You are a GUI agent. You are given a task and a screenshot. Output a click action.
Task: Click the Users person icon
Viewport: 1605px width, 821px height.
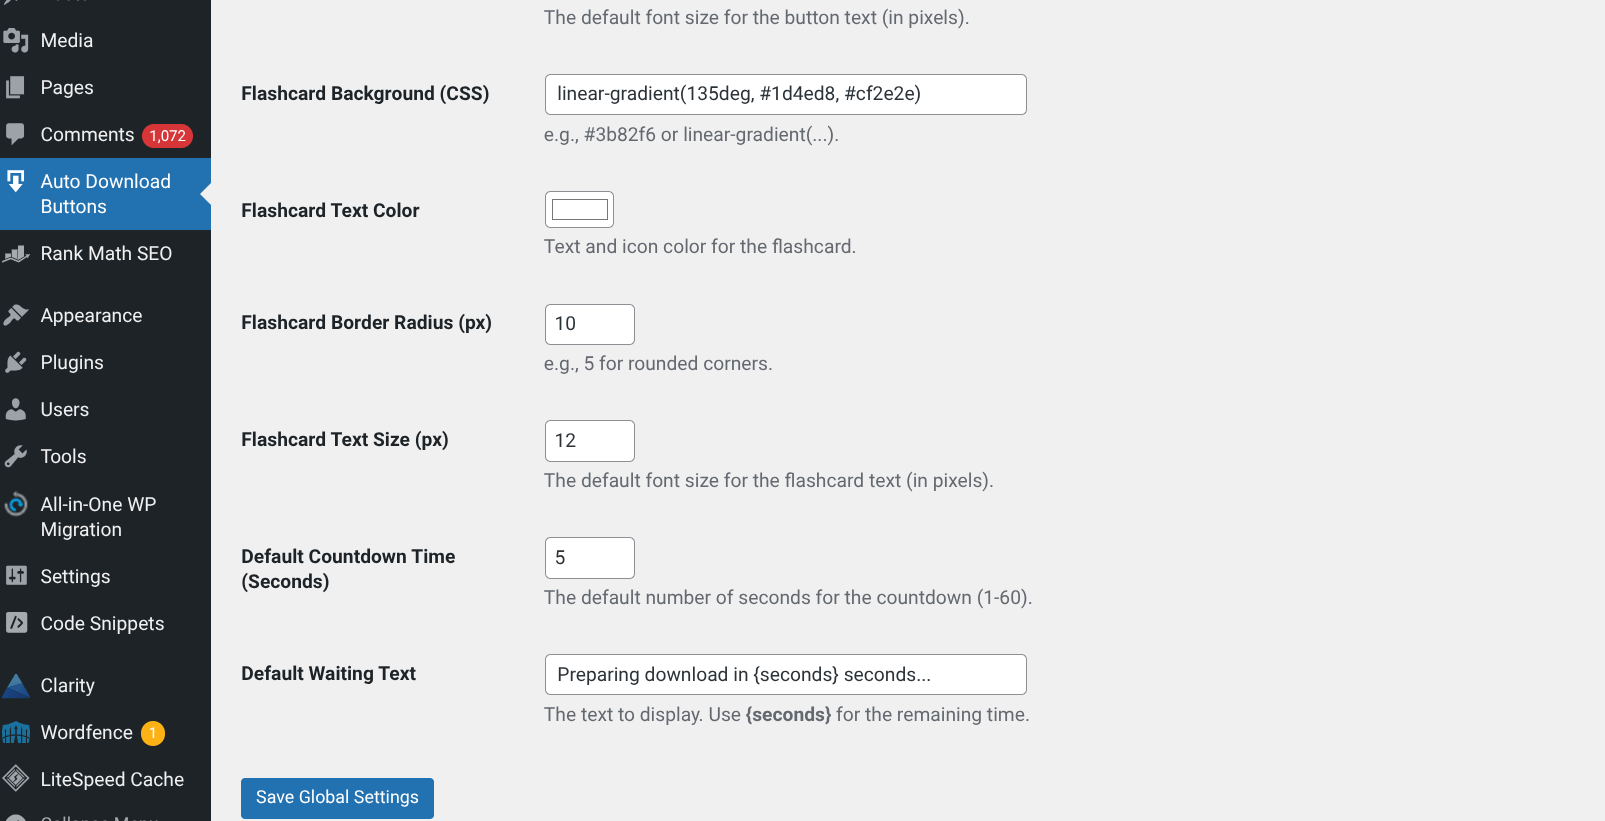coord(15,409)
